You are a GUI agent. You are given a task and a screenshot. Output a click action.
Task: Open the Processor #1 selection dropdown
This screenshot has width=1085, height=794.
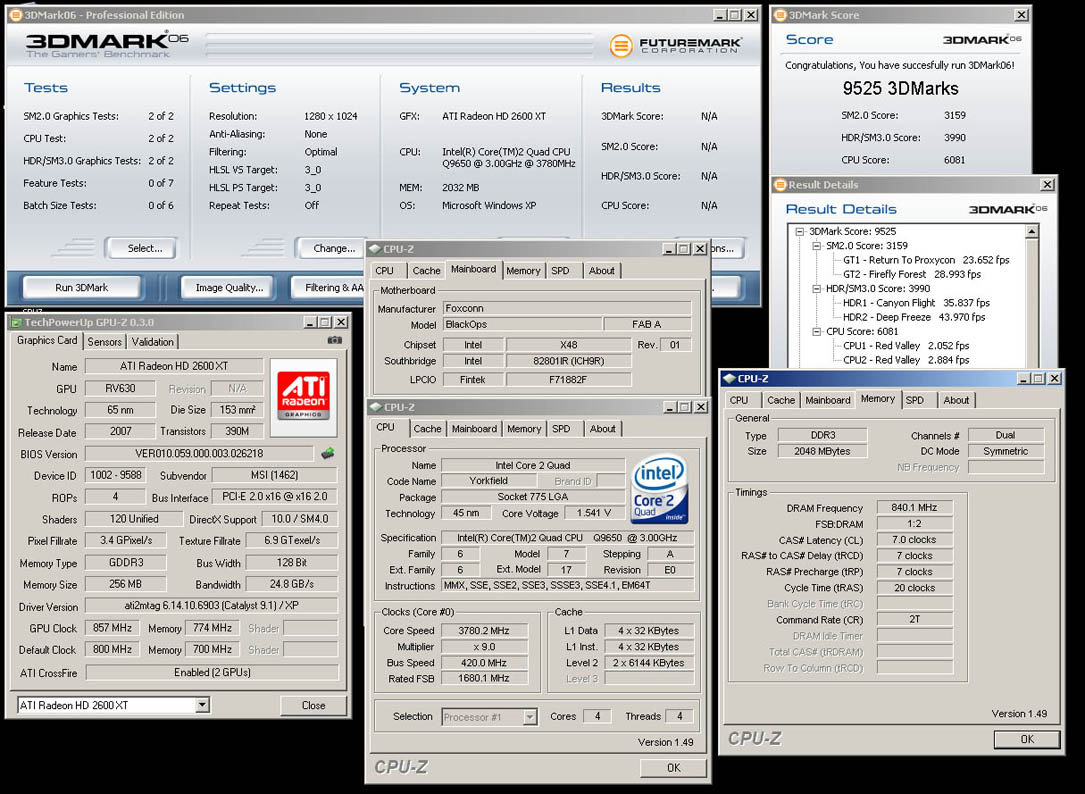pos(530,717)
